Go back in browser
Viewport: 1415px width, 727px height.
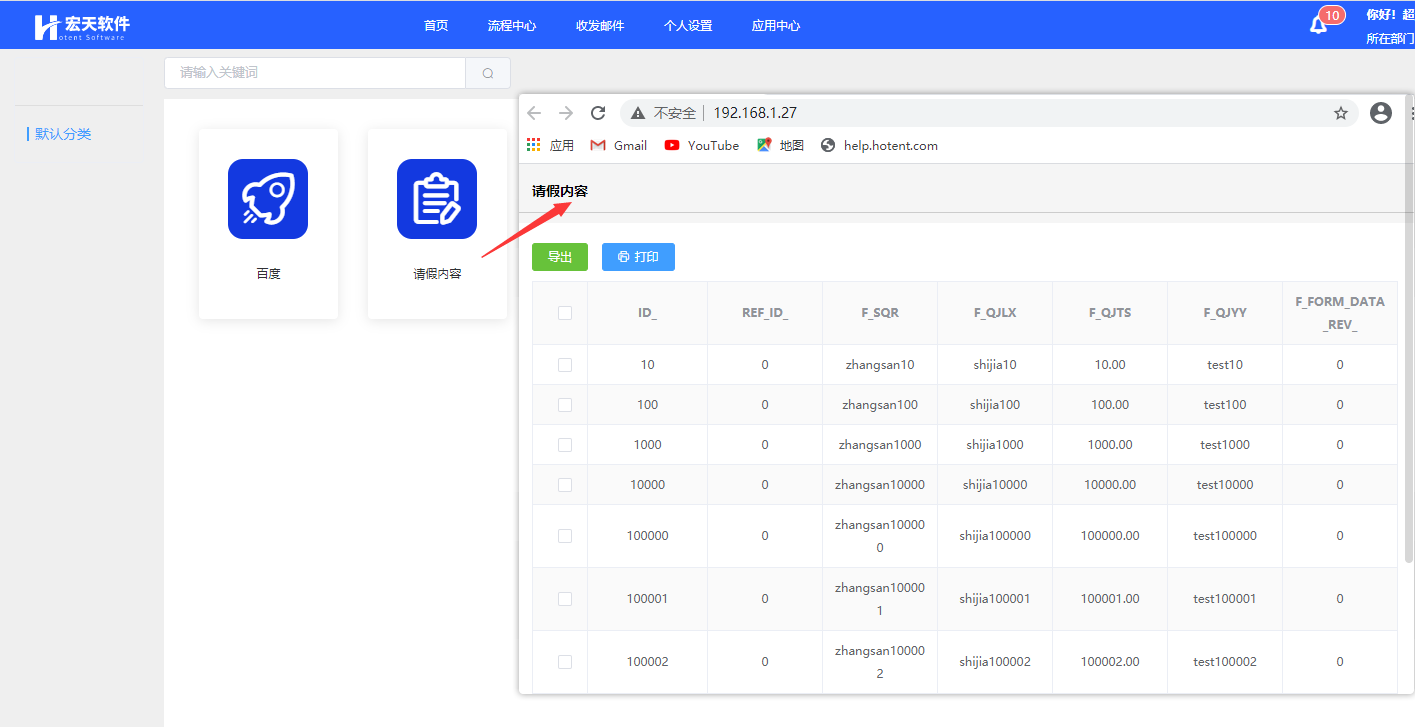coord(534,113)
